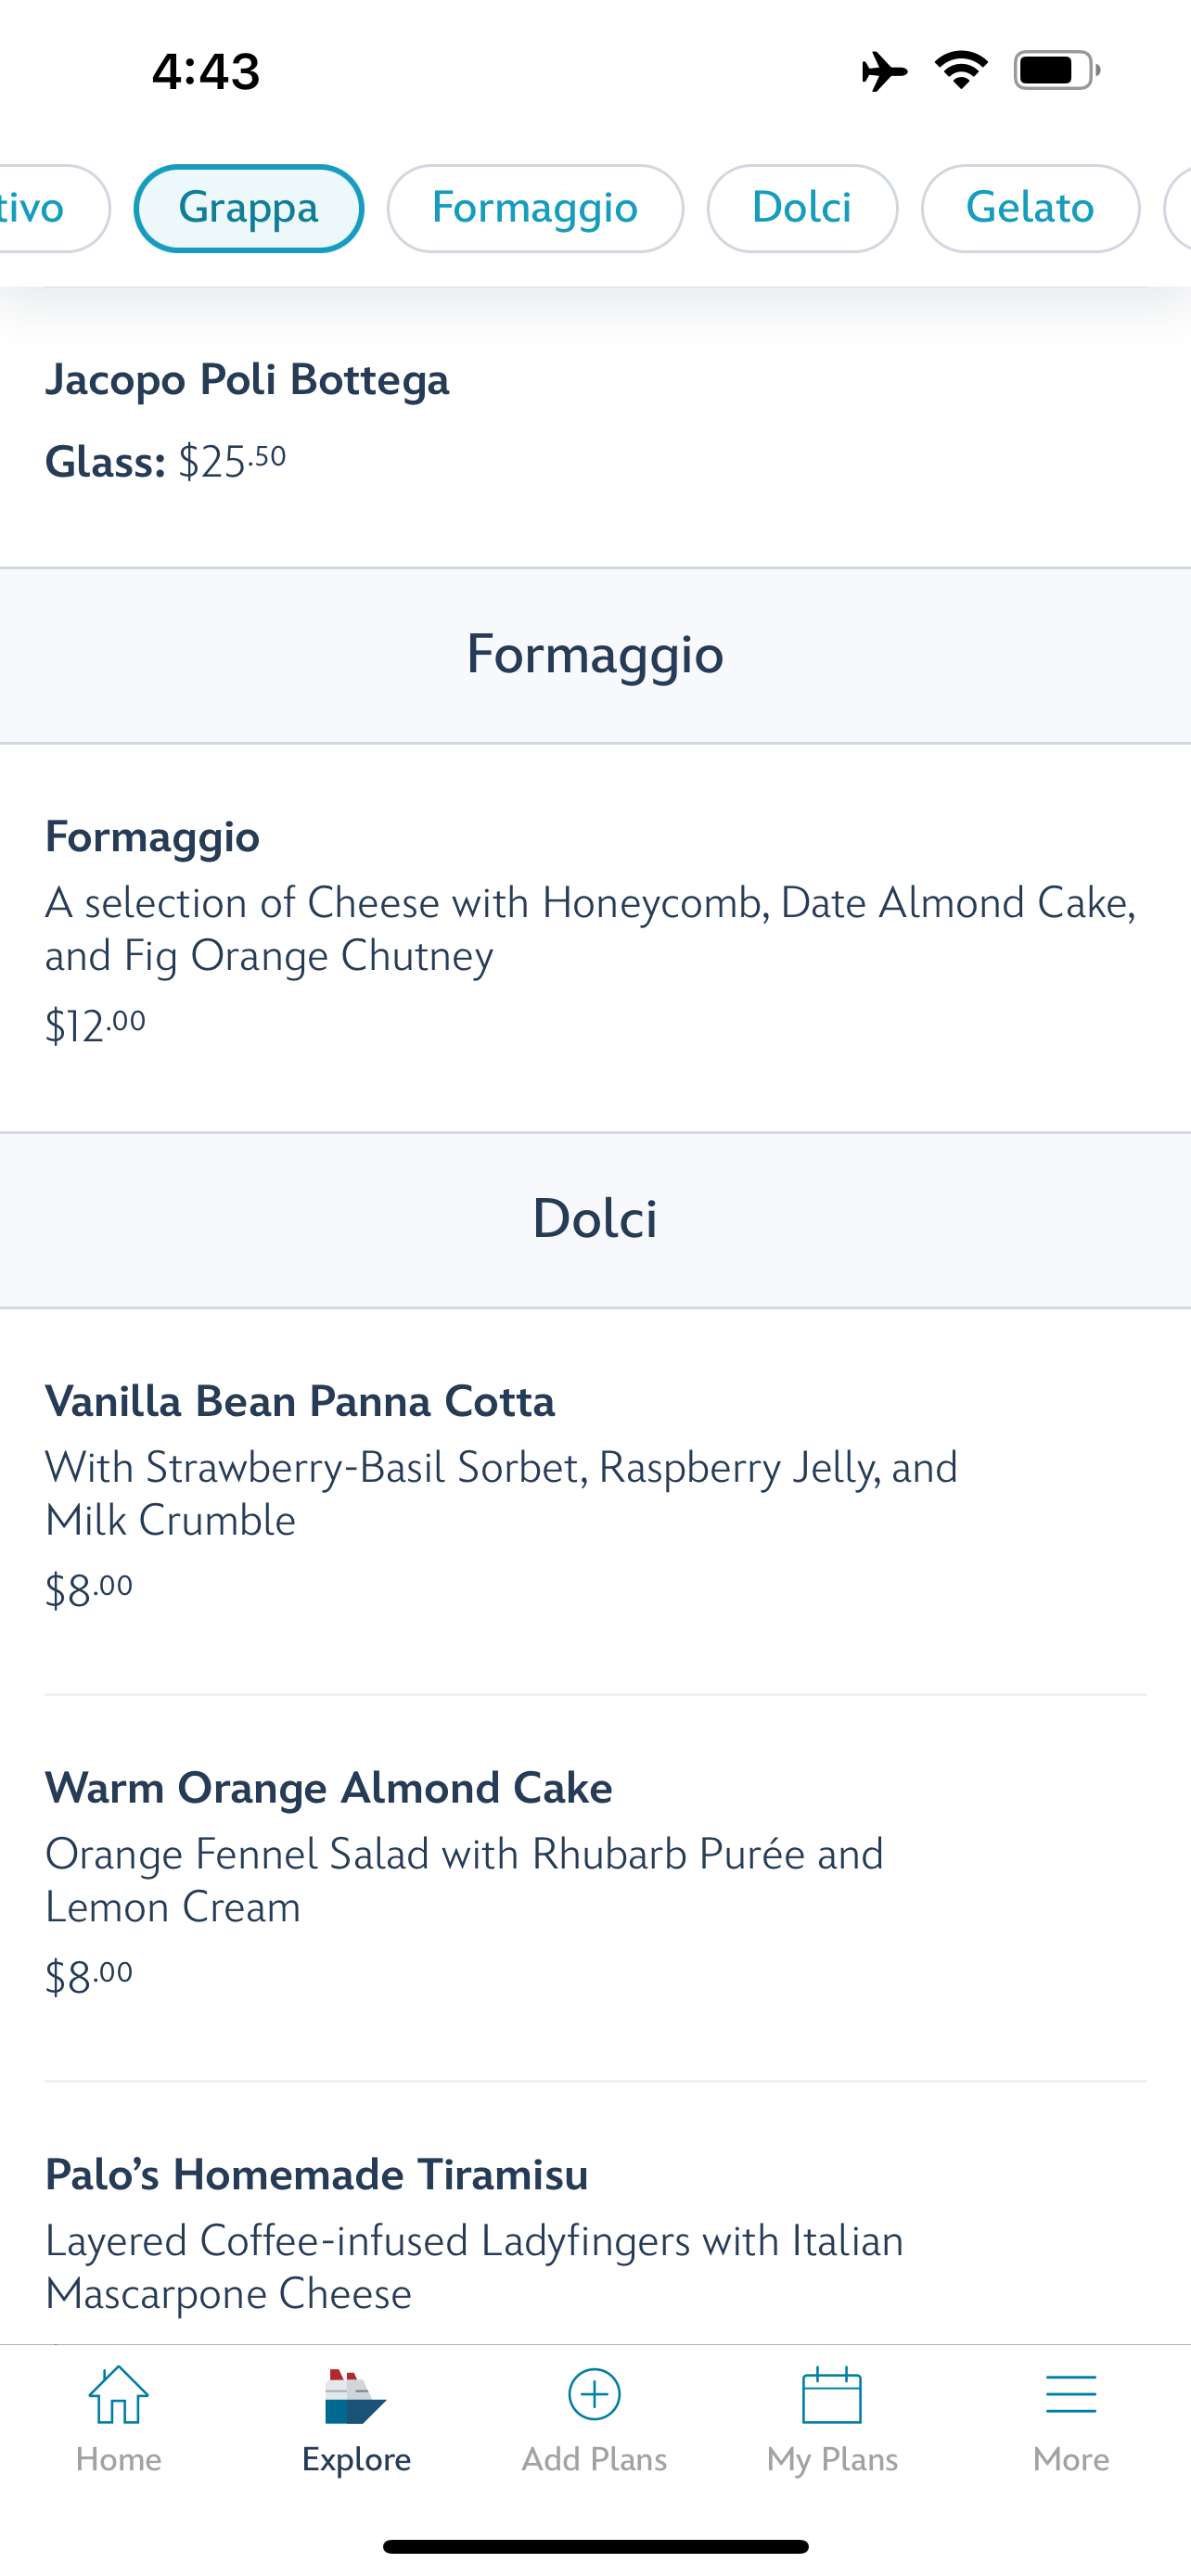This screenshot has width=1191, height=2576.
Task: Select the partially visible chip ending in 'tivo'
Action: pyautogui.click(x=40, y=208)
